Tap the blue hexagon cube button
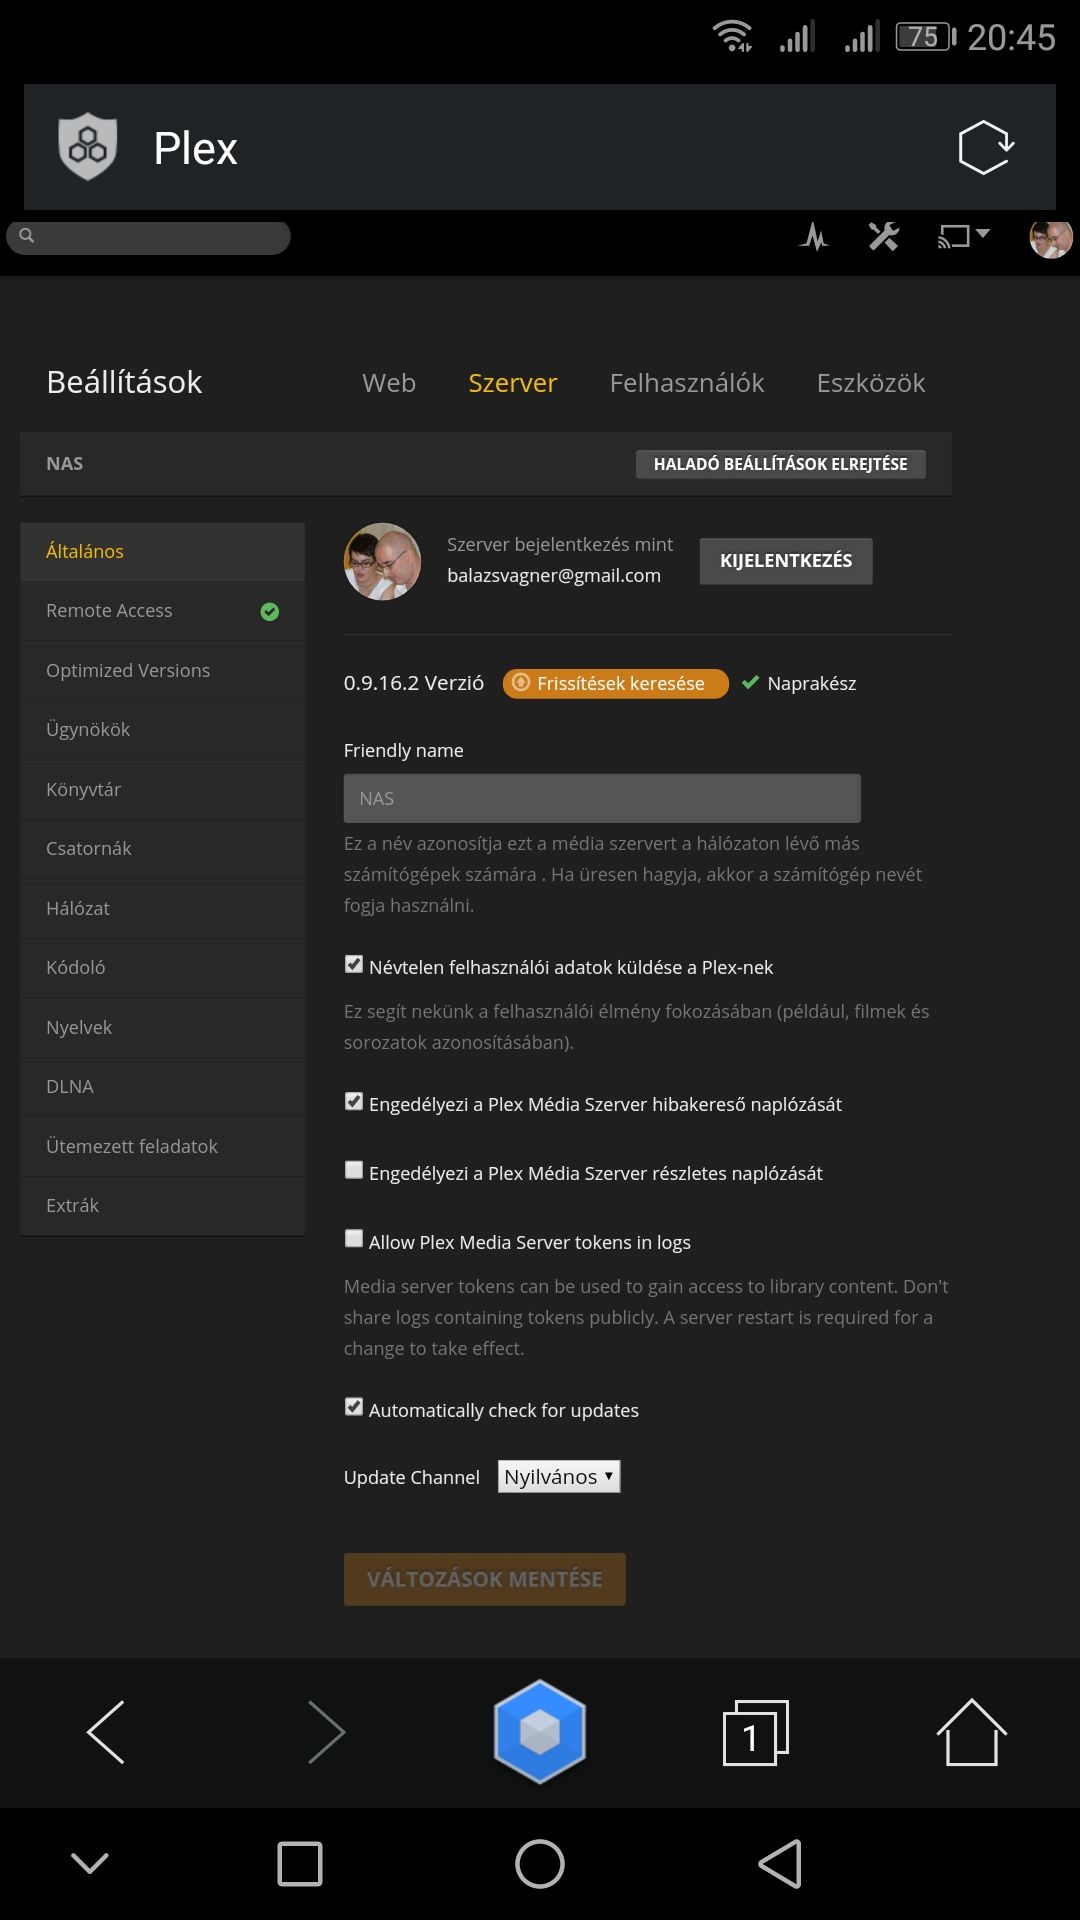Screen dimensions: 1080x1920 point(540,1732)
